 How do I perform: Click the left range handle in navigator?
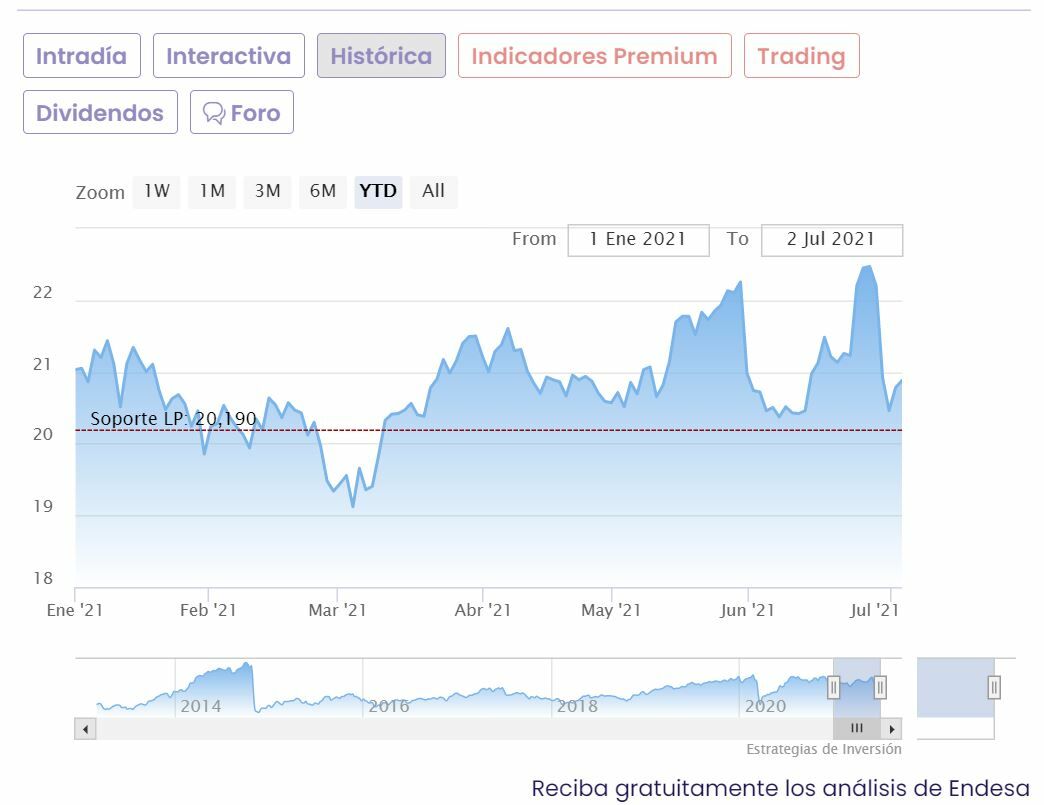[x=833, y=687]
